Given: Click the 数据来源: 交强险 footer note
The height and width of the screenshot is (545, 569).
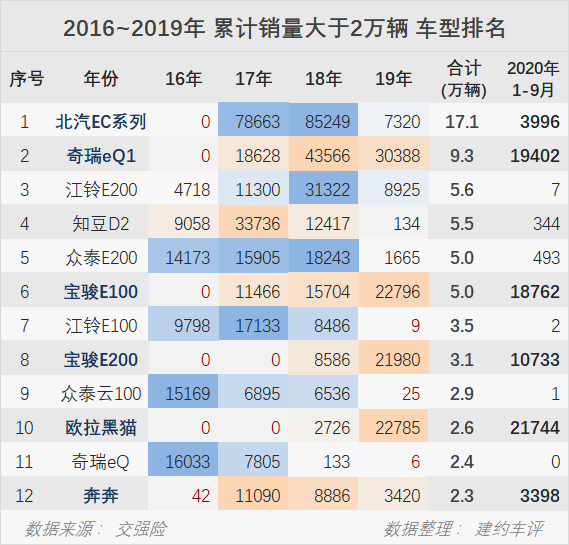Looking at the screenshot, I should [96, 529].
